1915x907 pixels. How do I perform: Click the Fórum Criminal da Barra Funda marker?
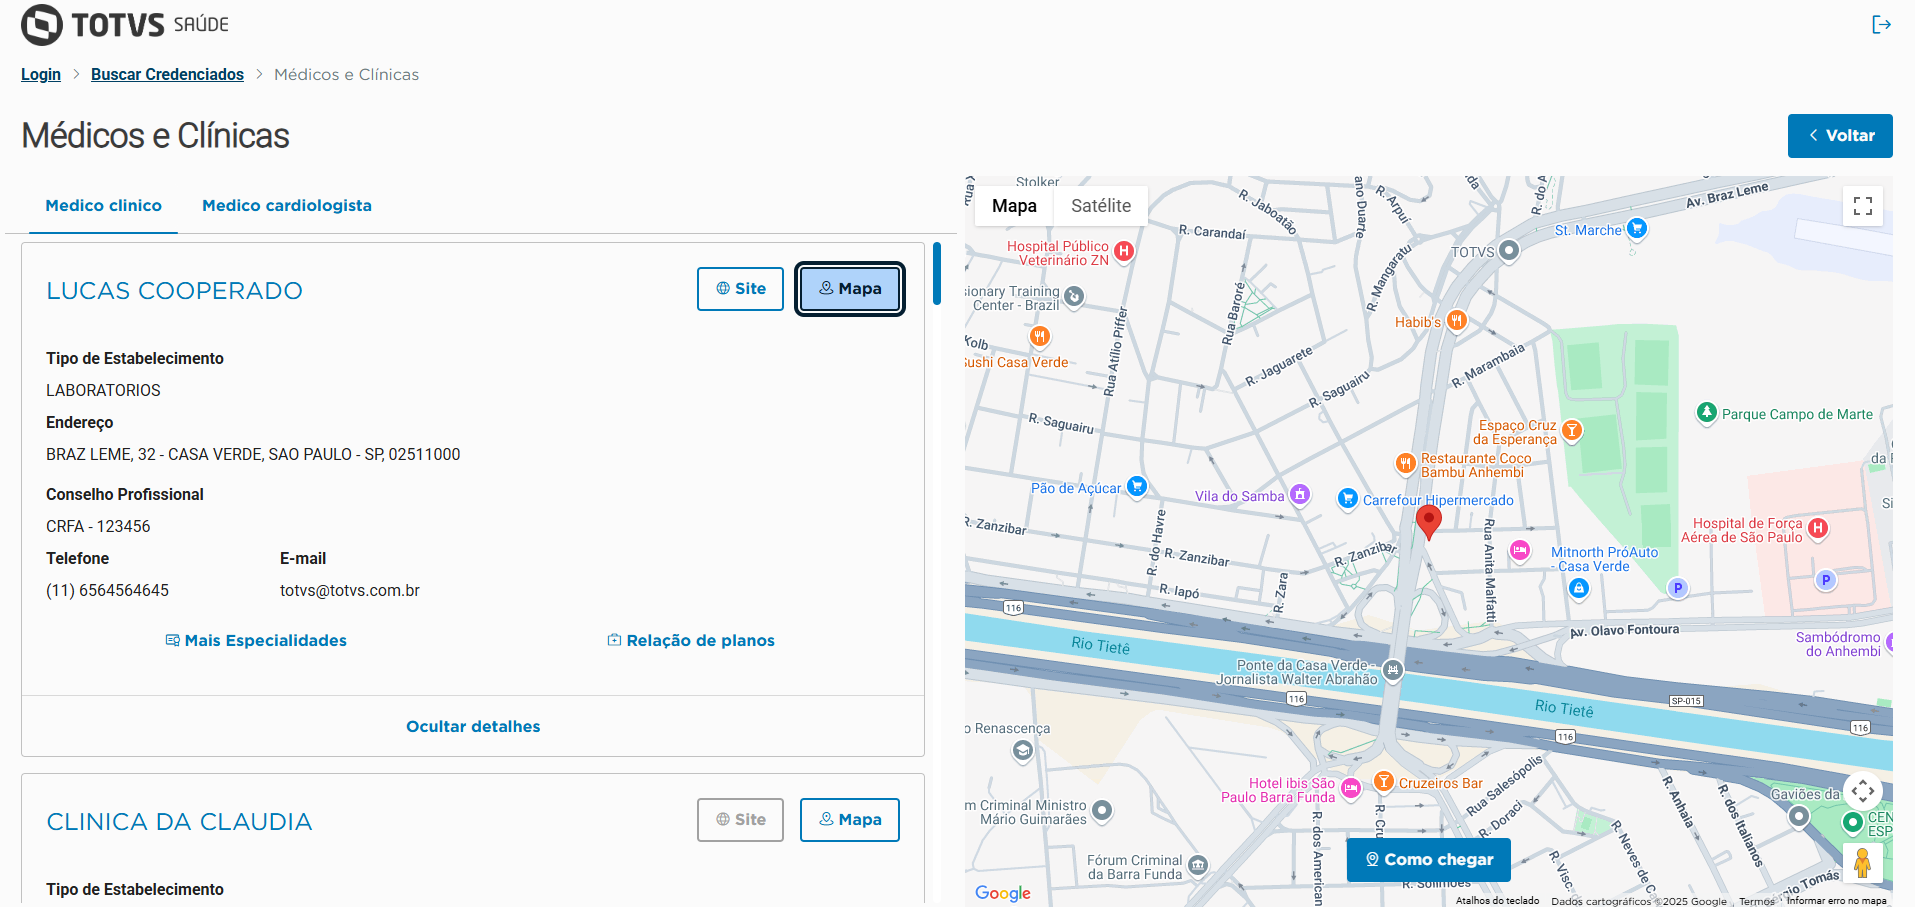click(x=1198, y=865)
